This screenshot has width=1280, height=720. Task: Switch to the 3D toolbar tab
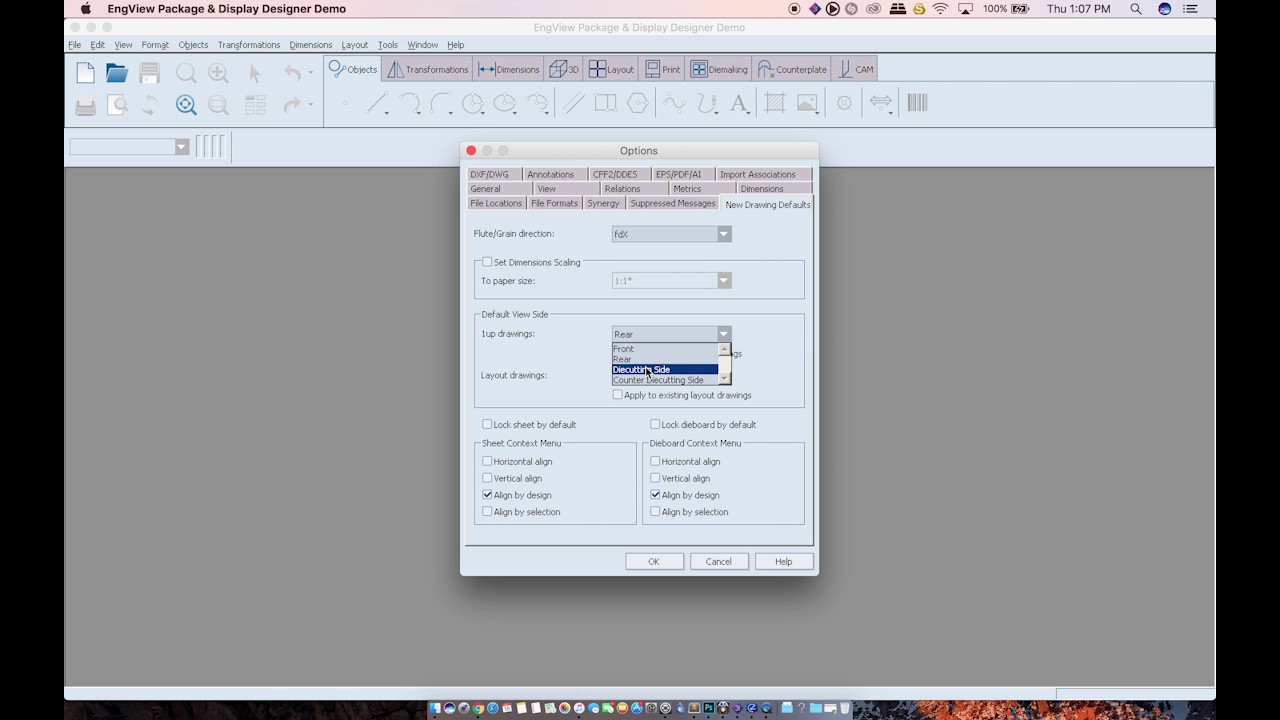[563, 69]
